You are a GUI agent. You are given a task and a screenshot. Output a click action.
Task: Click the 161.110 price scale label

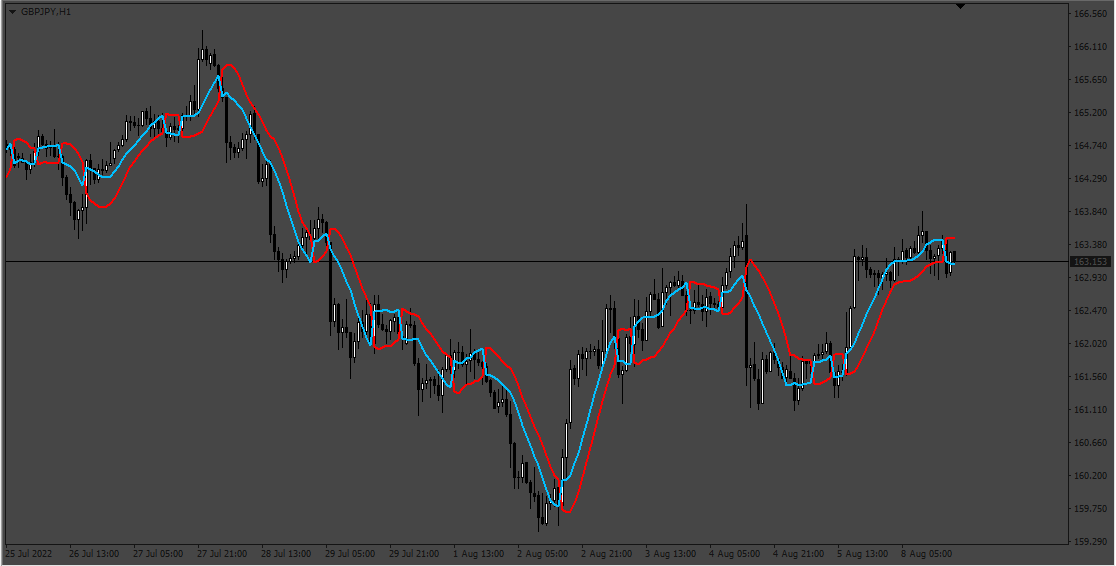(1090, 410)
